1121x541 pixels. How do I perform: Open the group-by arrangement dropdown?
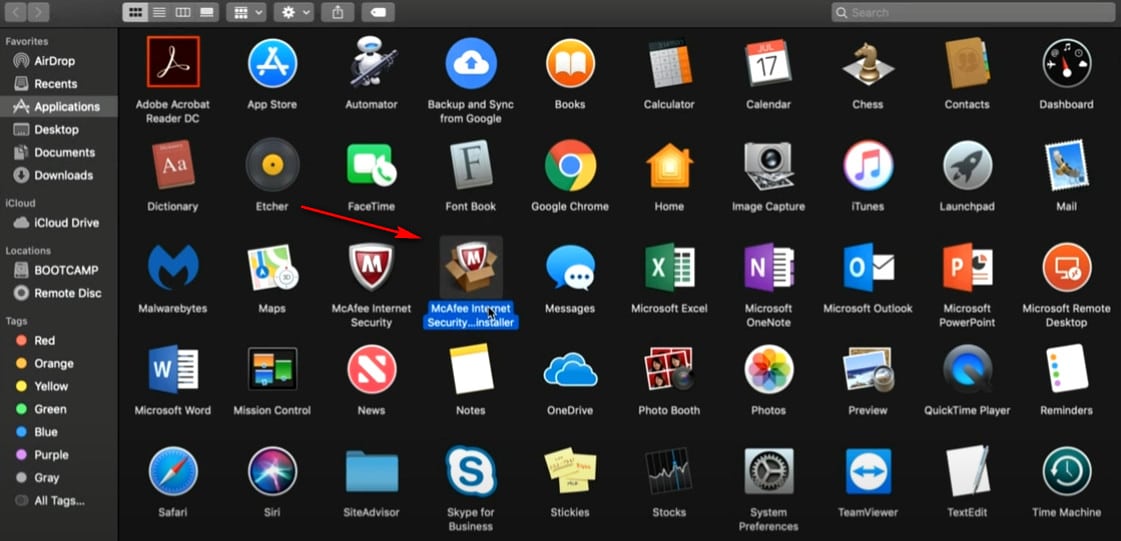(x=245, y=12)
